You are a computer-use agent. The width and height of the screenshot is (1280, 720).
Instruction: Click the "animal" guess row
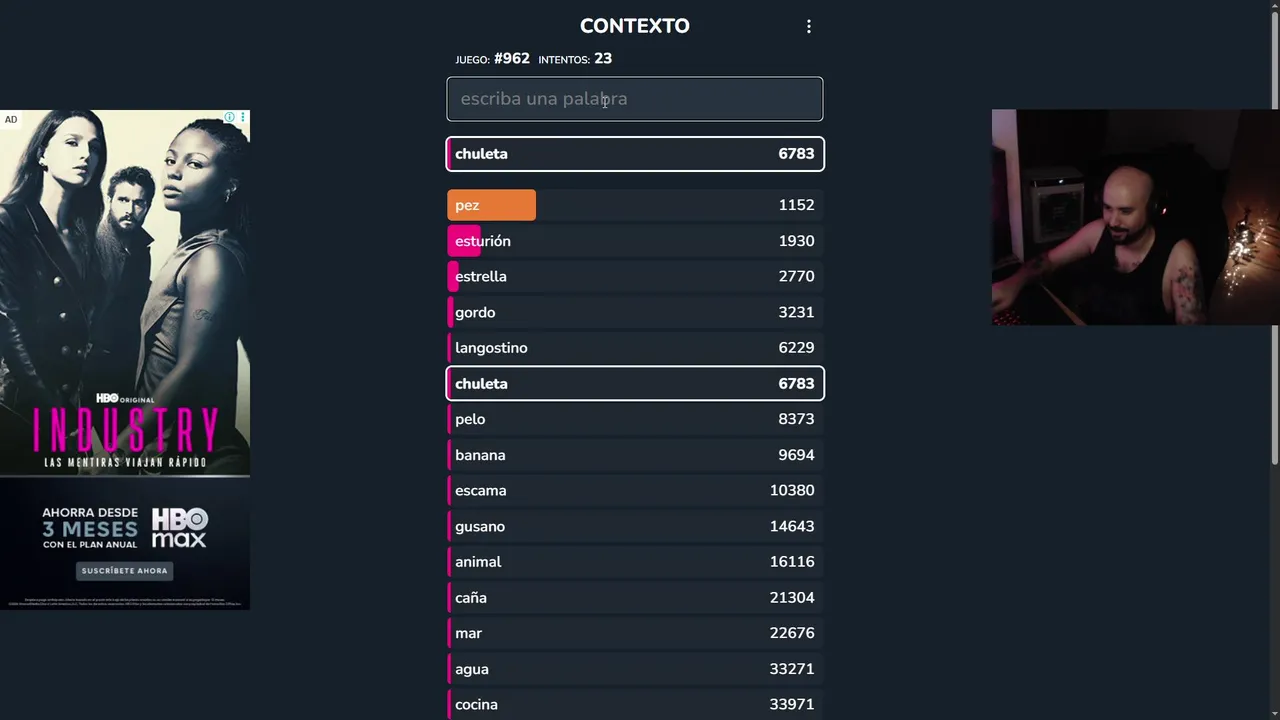click(x=634, y=562)
